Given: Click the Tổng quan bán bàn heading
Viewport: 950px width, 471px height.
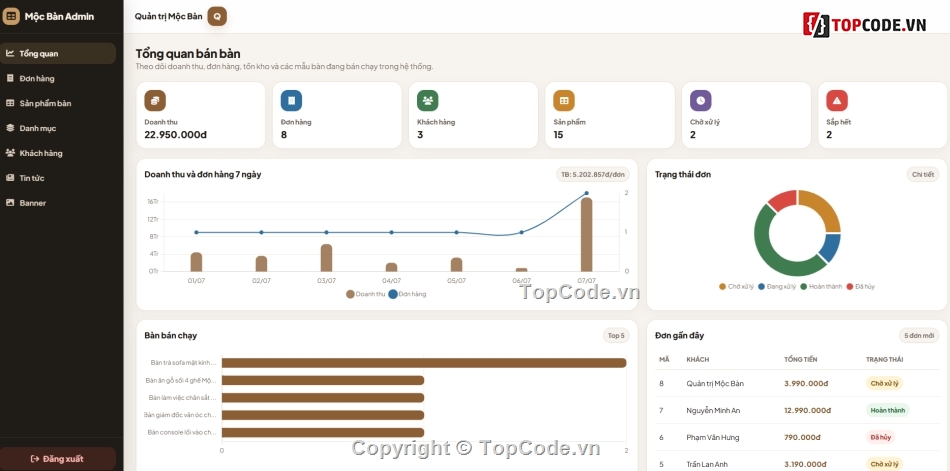Looking at the screenshot, I should tap(188, 54).
